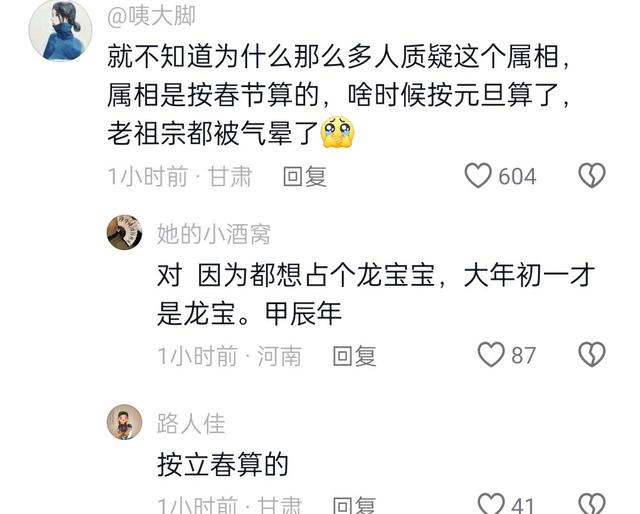Reply to 咦大脚's comment via 回复
The height and width of the screenshot is (514, 640).
point(305,176)
